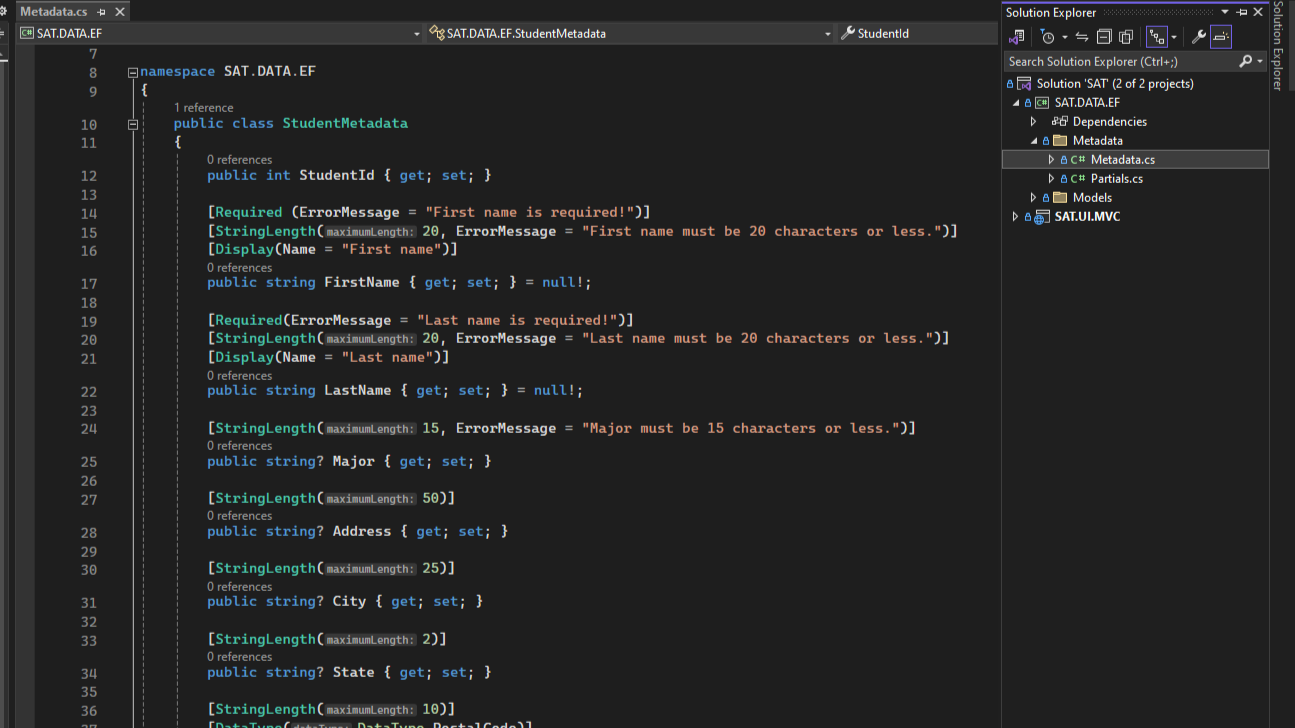
Task: Select the Models folder item
Action: tap(1092, 197)
